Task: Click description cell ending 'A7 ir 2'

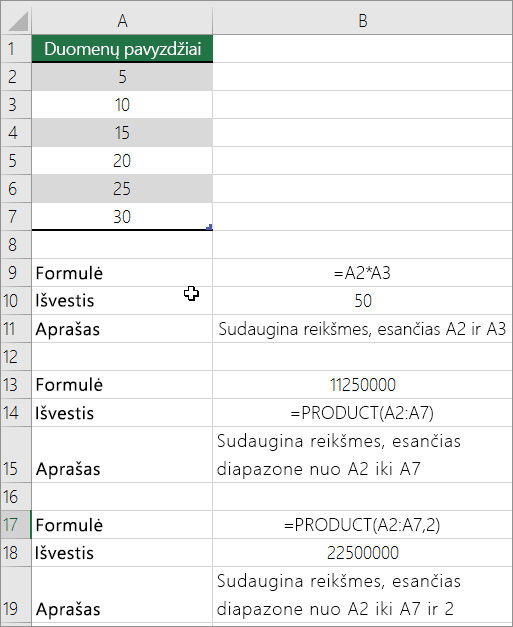Action: [363, 595]
